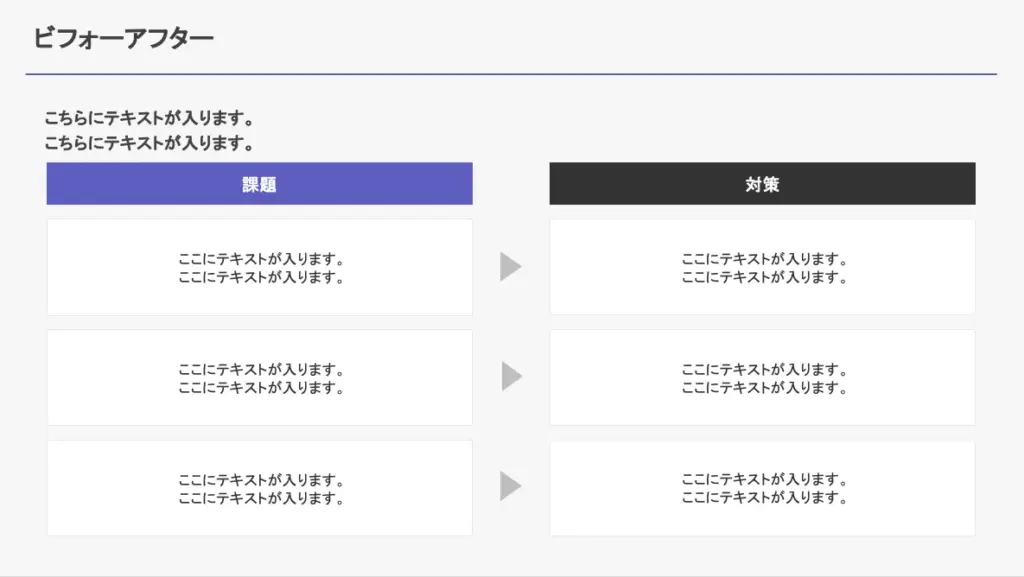Select the middle text box under 対策
This screenshot has height=577, width=1024.
(x=762, y=378)
